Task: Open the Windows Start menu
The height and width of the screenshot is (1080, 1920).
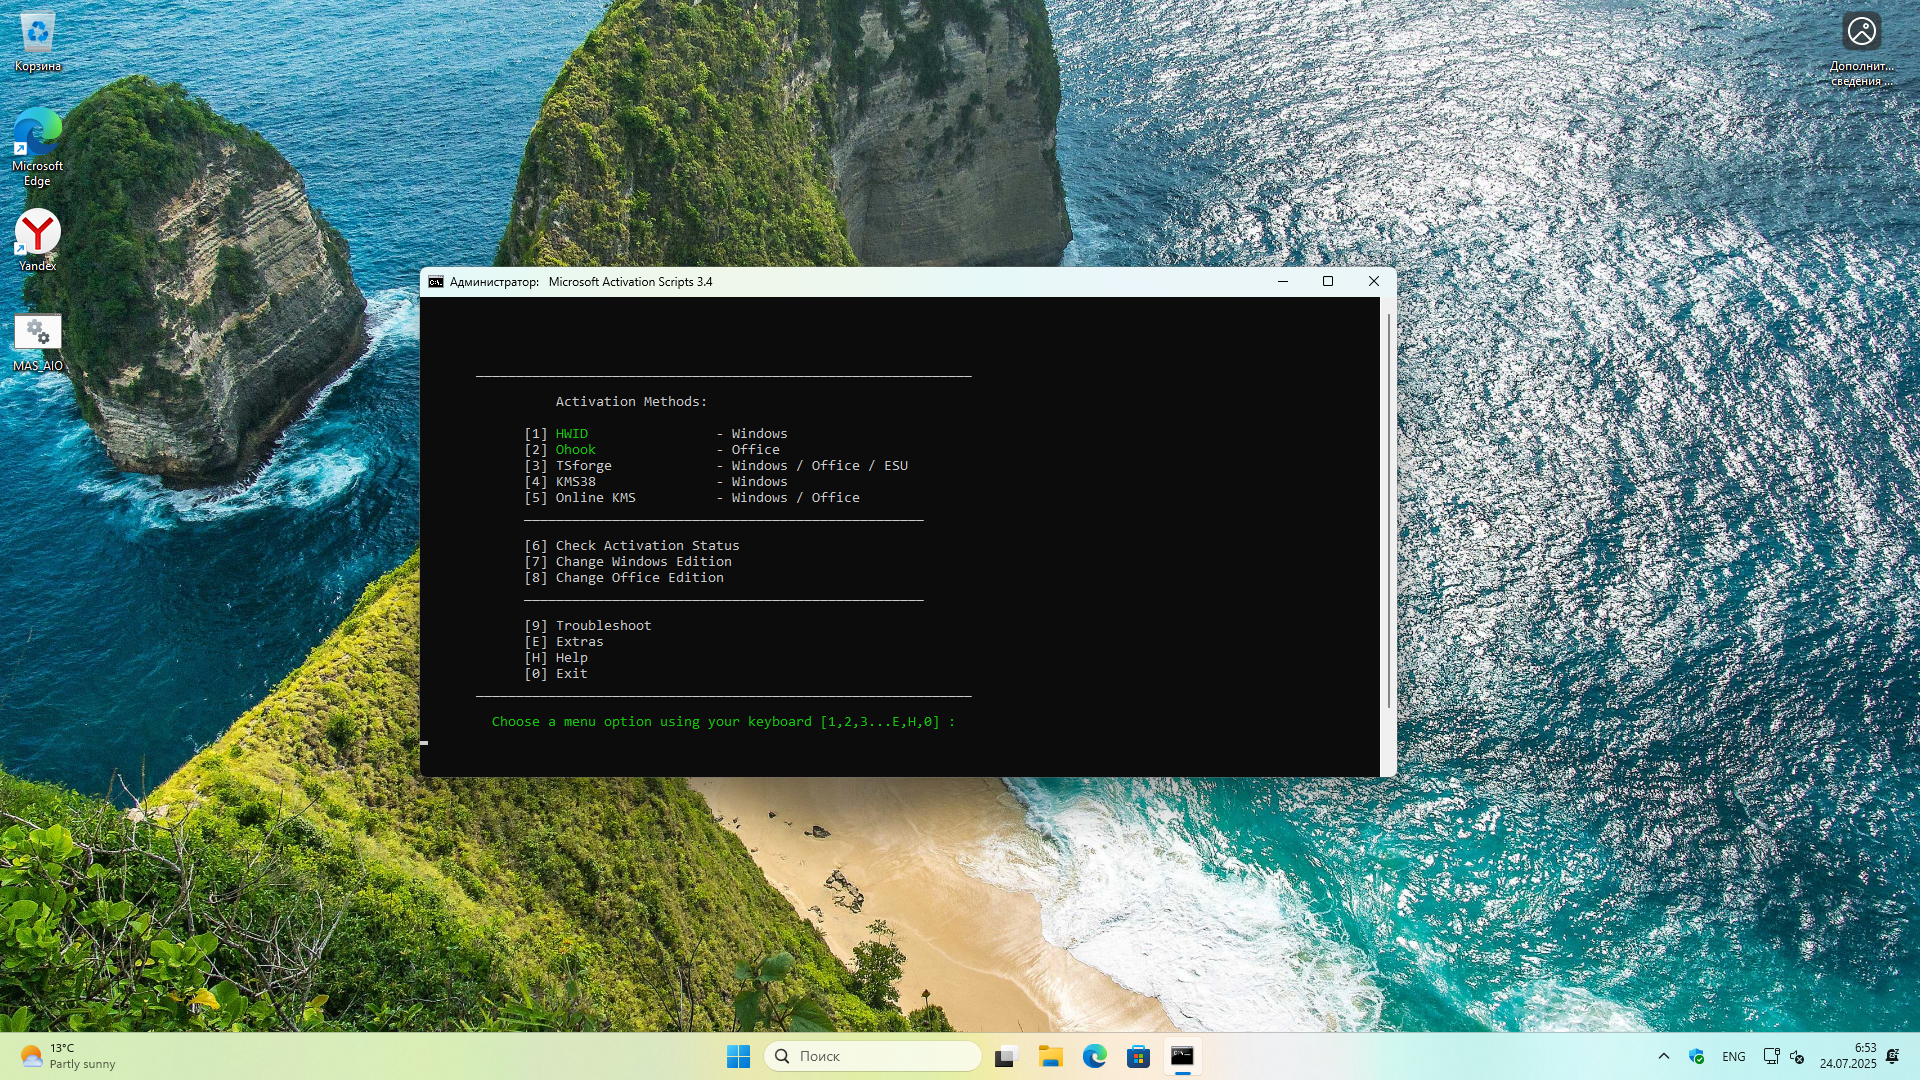Action: coord(738,1056)
